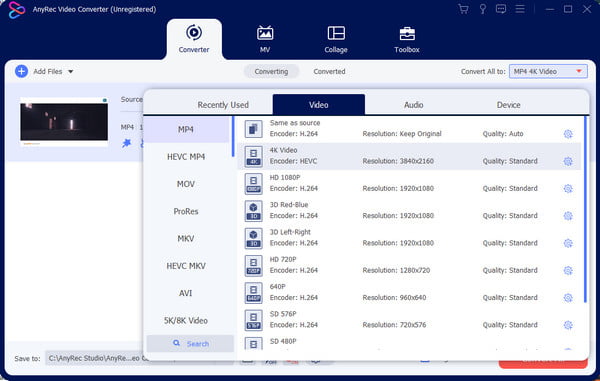This screenshot has width=600, height=381.
Task: Click the blue plus Add Files icon
Action: (x=21, y=71)
